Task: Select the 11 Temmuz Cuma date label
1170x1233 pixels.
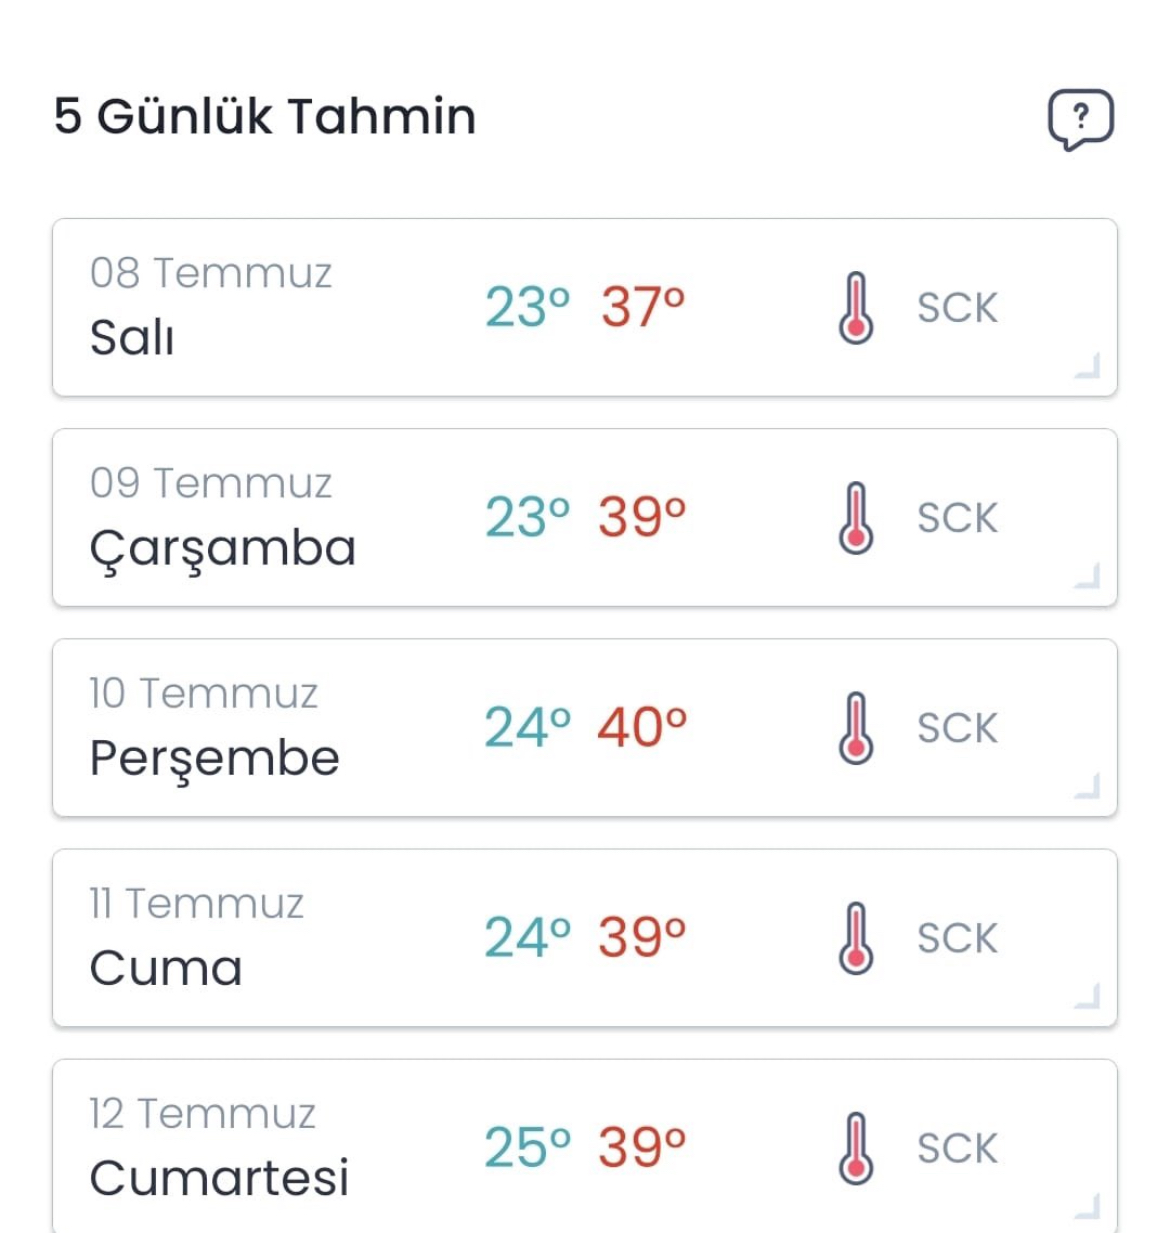Action: point(196,903)
